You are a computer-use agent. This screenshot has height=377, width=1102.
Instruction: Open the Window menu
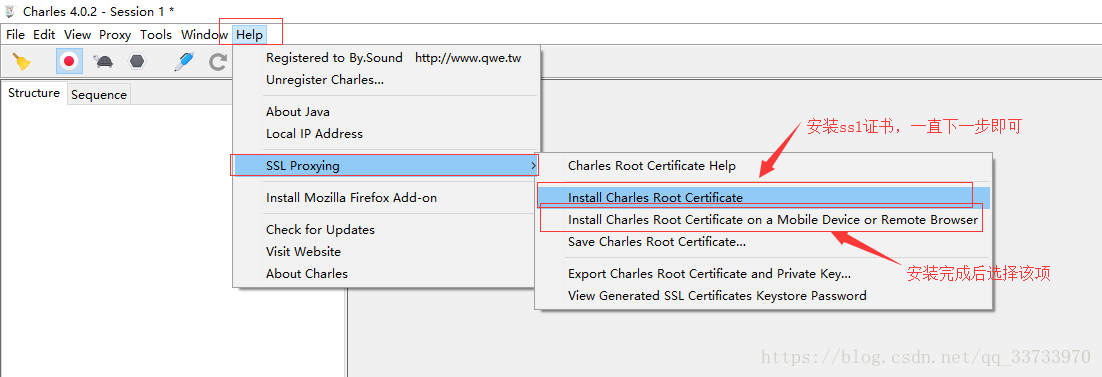(204, 34)
